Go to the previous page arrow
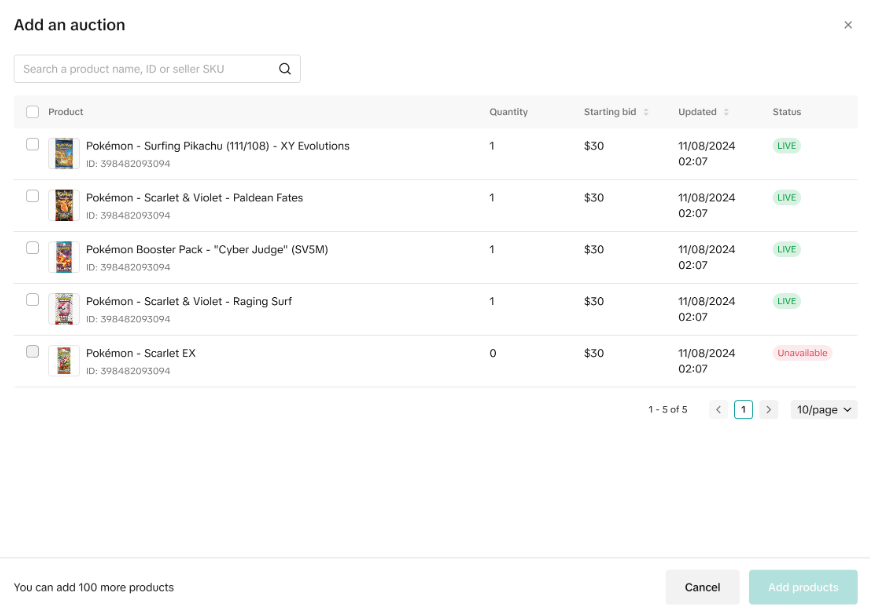This screenshot has height=609, width=870. 718,409
